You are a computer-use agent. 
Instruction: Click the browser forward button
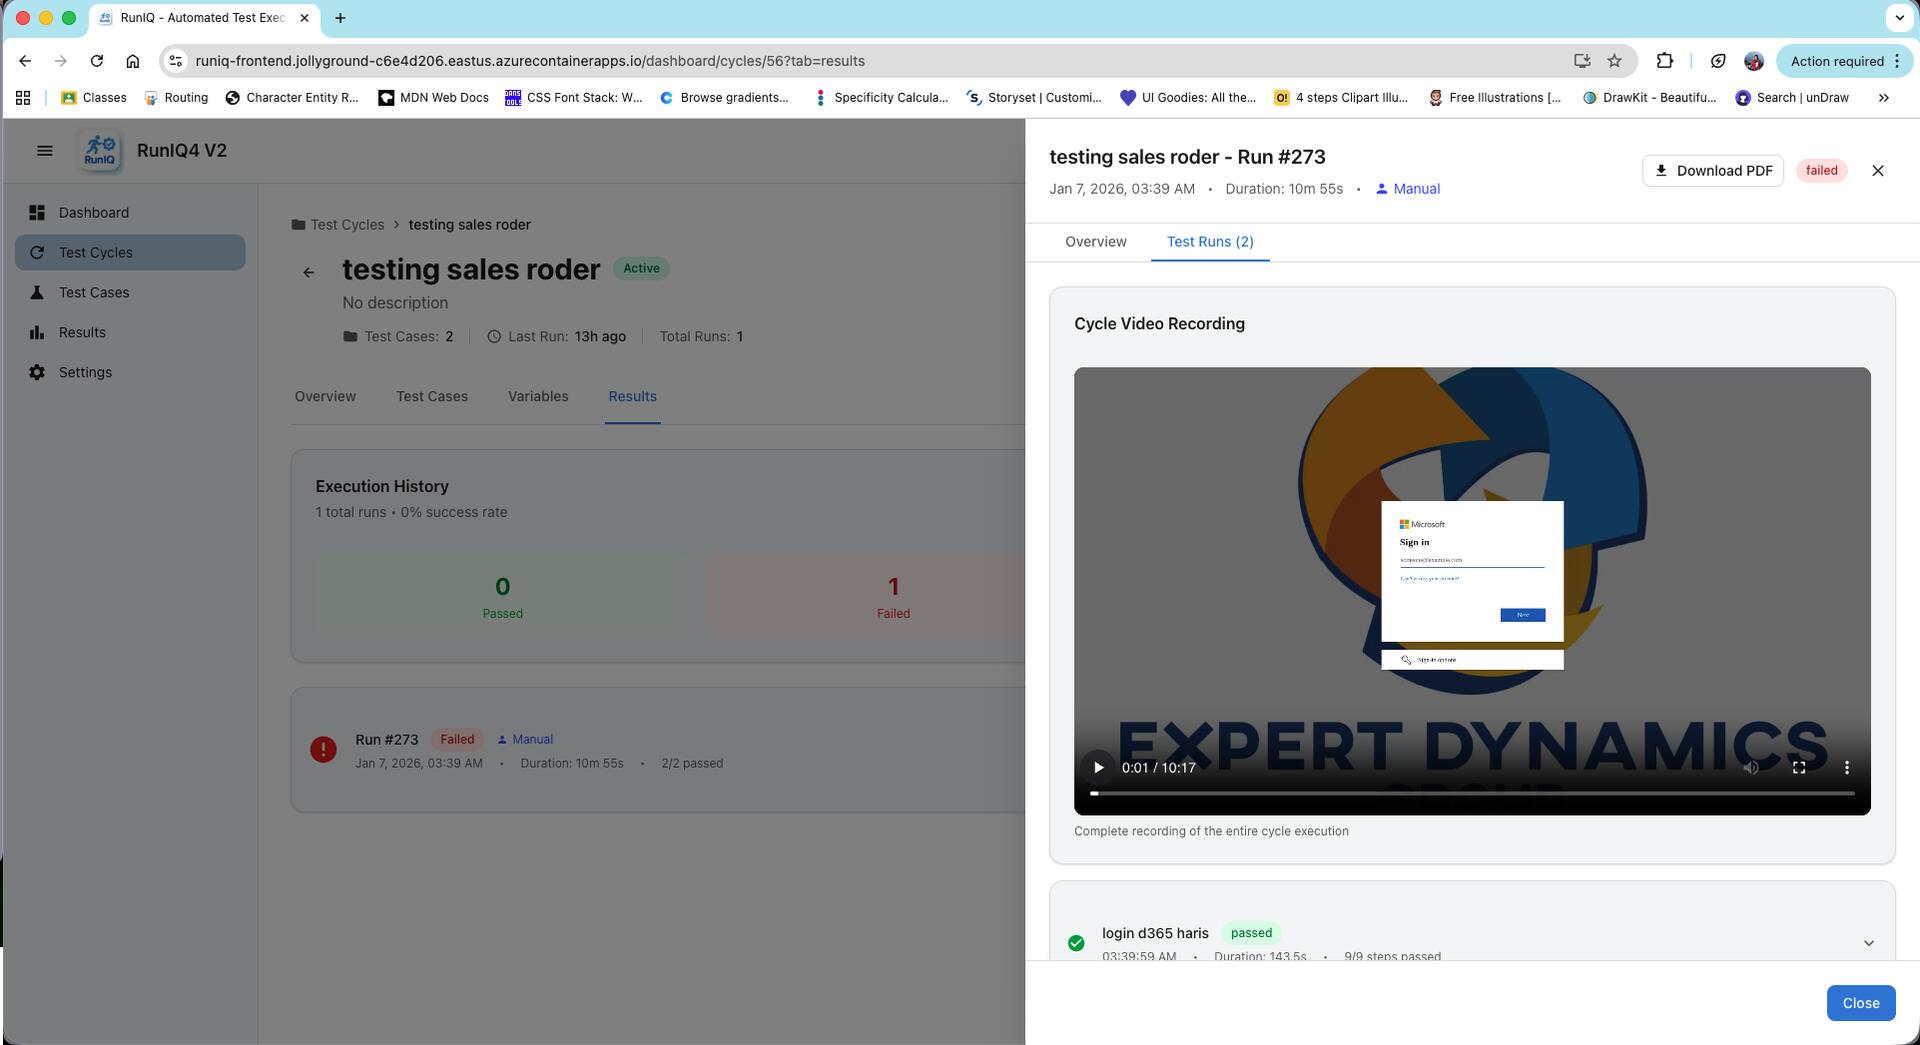point(61,61)
